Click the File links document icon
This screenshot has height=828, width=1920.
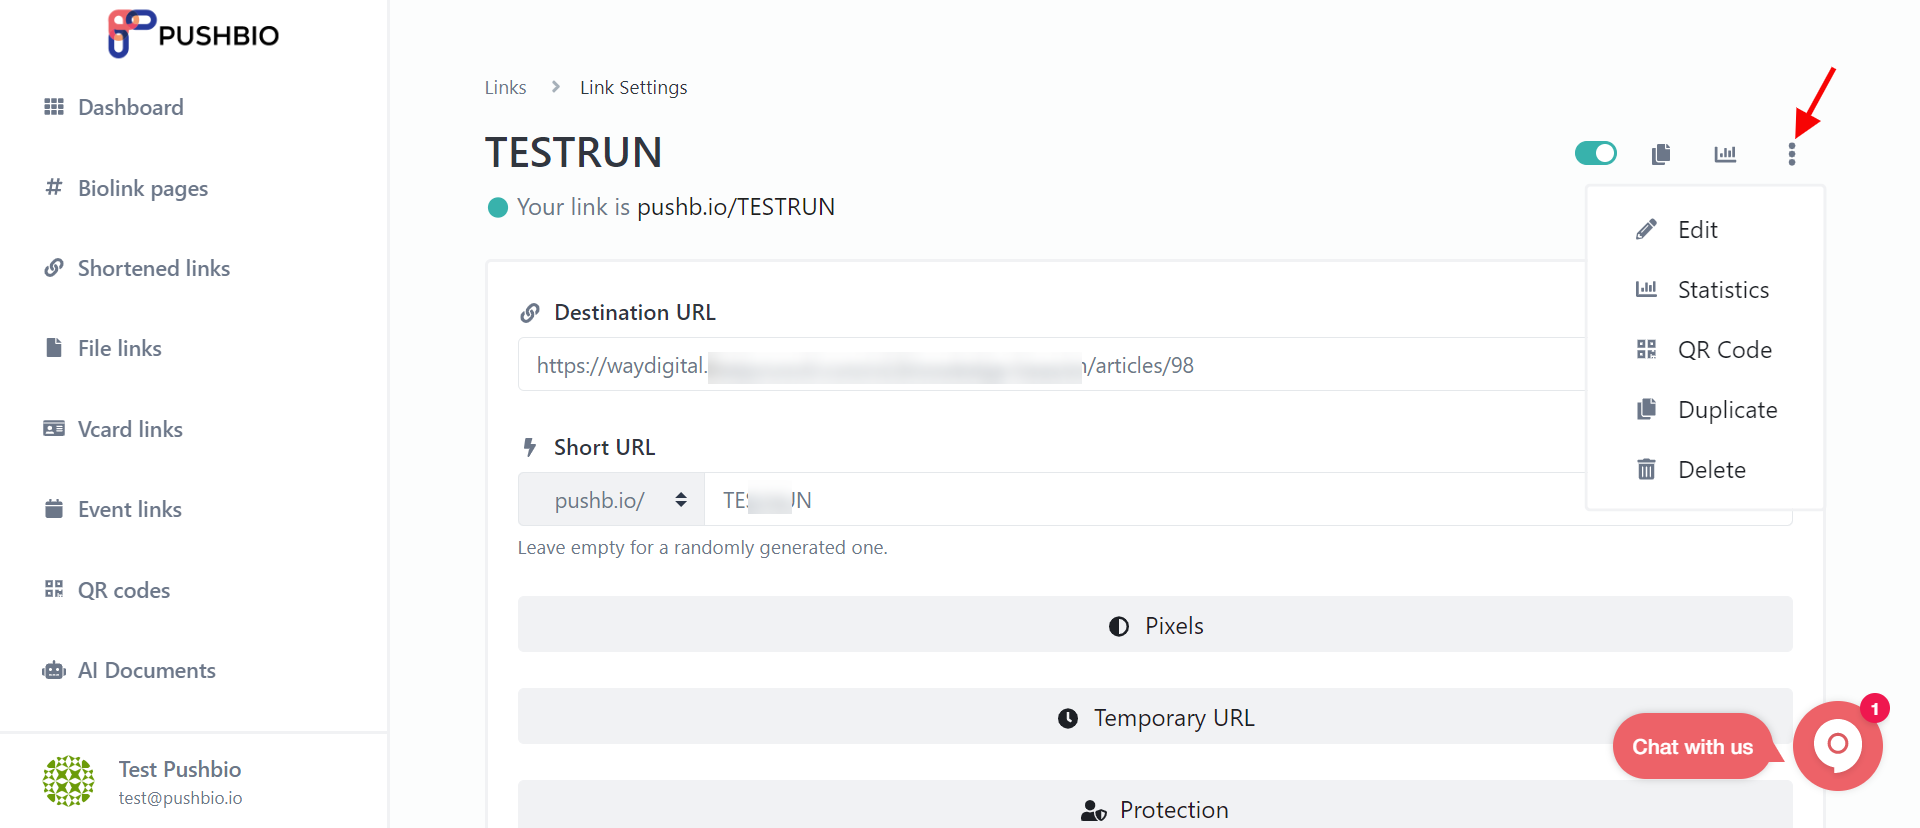pyautogui.click(x=54, y=347)
